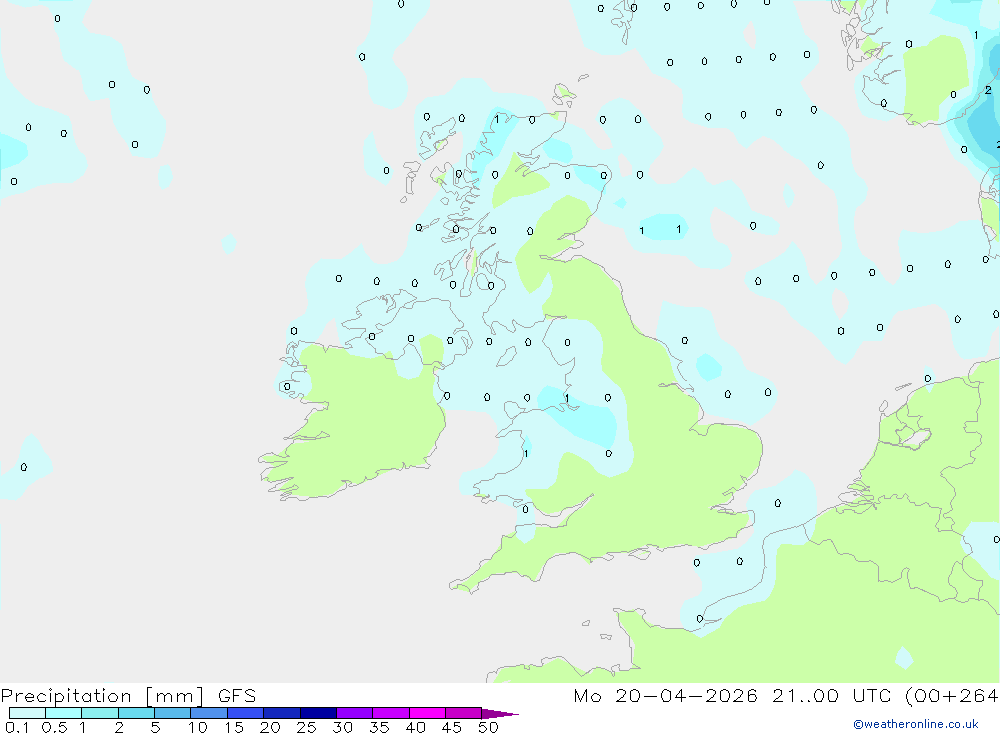Click the '25' legend scale label
The width and height of the screenshot is (1000, 733).
307,727
